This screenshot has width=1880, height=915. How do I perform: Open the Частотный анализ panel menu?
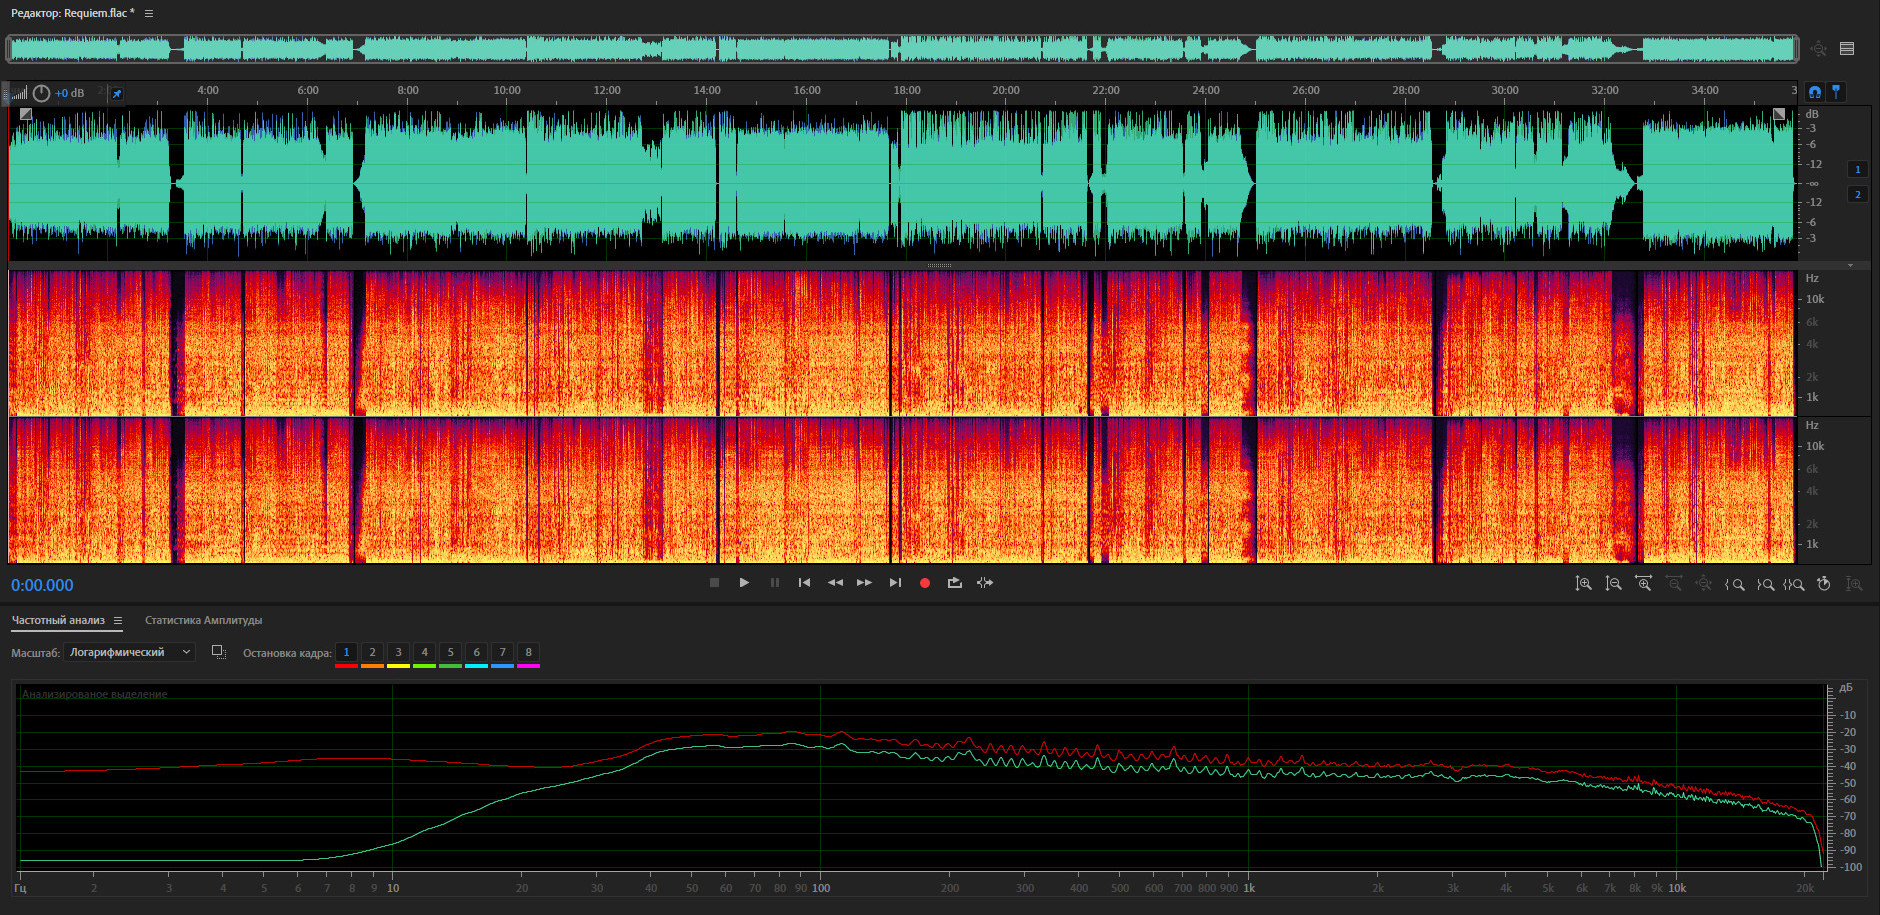118,621
